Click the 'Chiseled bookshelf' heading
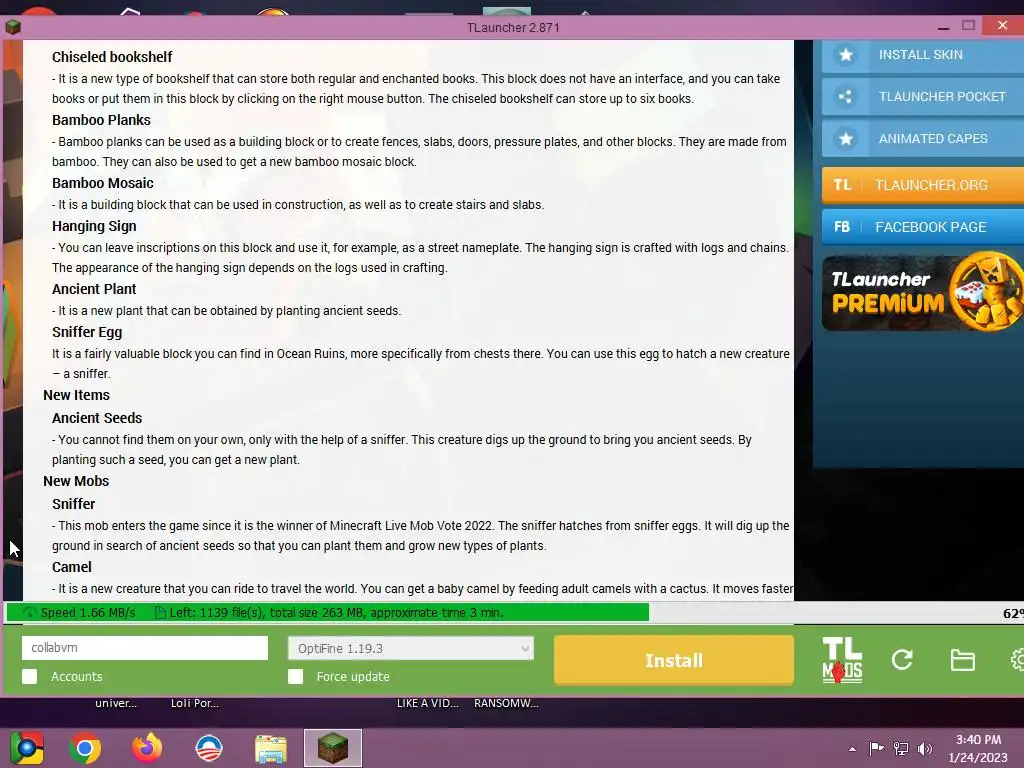Screen dimensions: 1024x768 [x=112, y=57]
